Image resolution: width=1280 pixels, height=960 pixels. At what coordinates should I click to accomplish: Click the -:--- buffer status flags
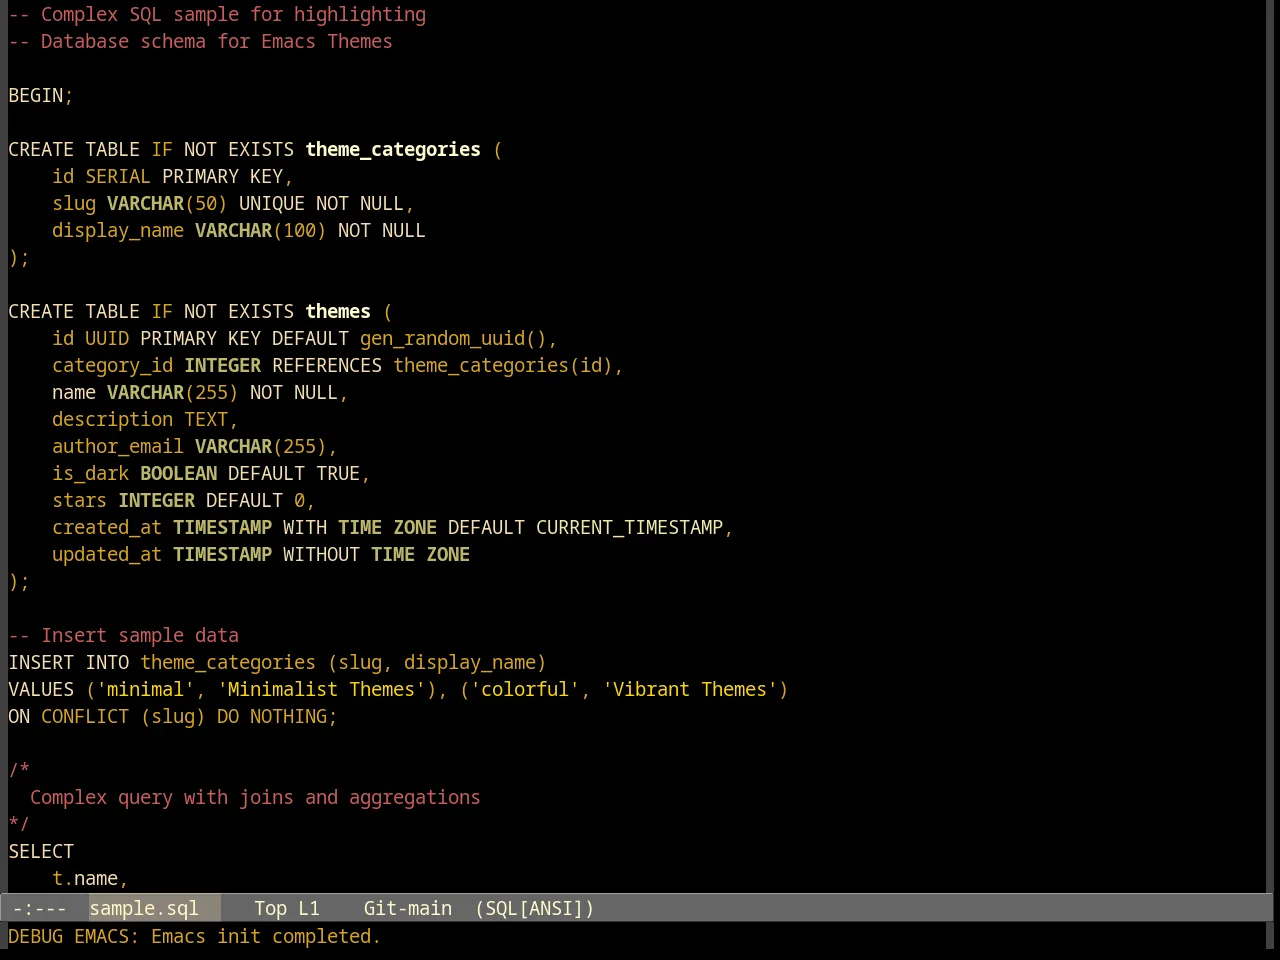click(40, 908)
